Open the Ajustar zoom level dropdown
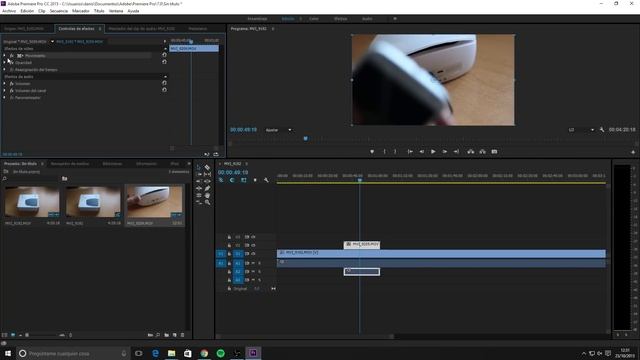640x360 pixels. 279,130
